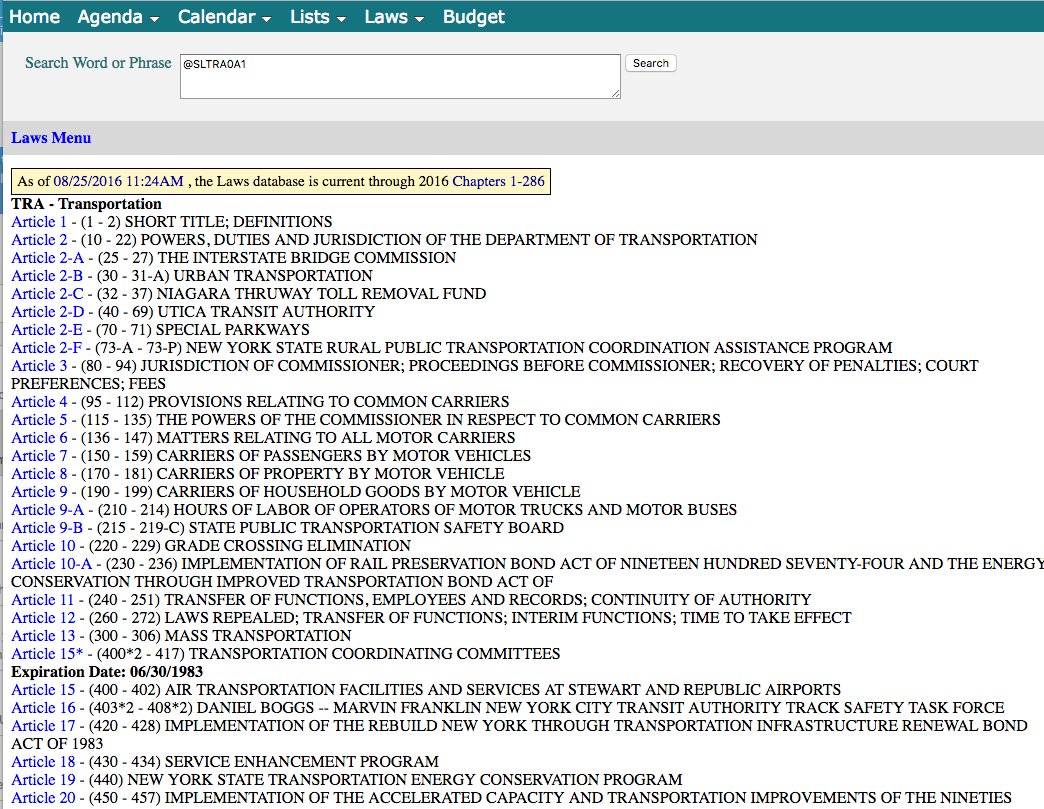
Task: Go to the Home menu item
Action: 34,17
